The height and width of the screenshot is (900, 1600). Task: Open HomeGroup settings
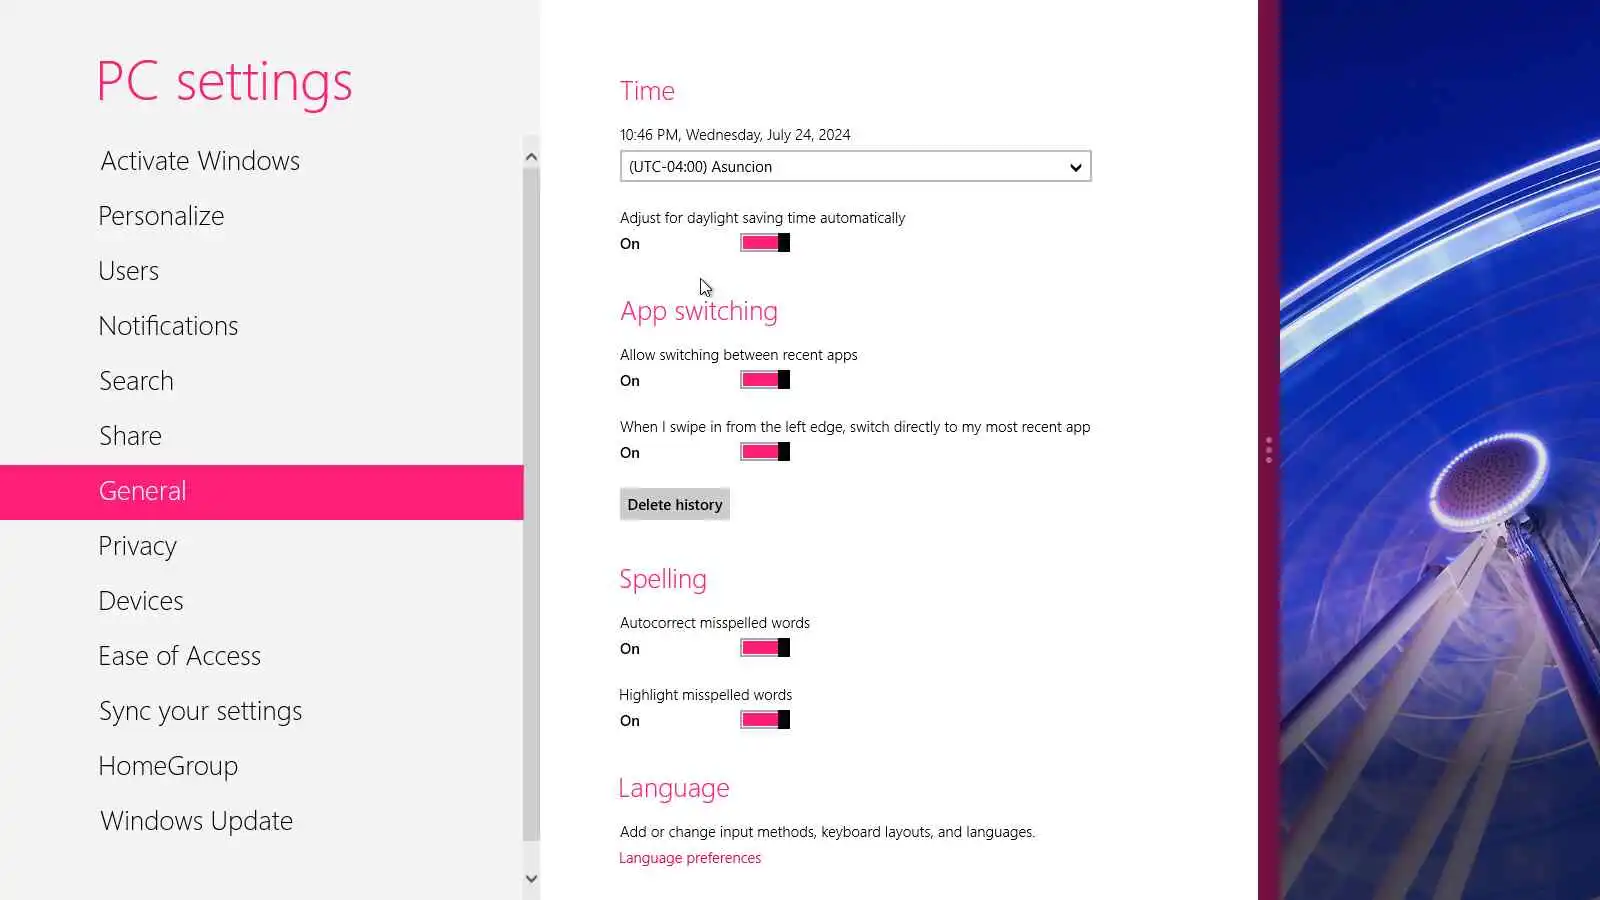261,766
